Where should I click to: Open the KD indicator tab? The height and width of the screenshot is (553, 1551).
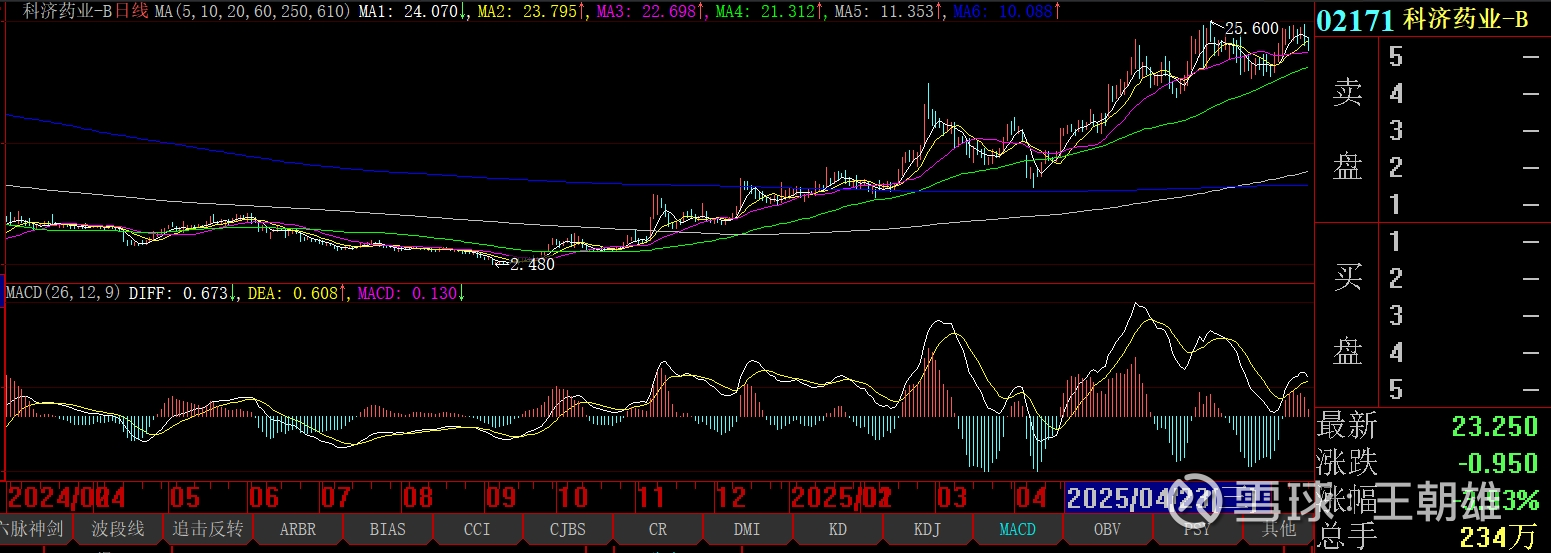point(838,529)
